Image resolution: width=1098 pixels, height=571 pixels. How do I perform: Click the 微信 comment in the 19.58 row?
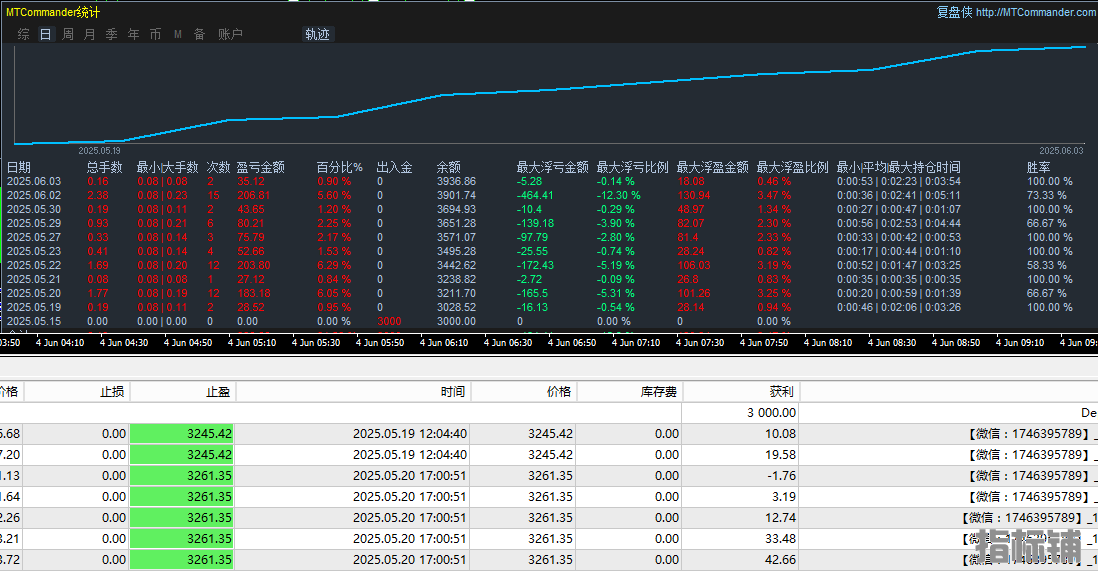(x=1031, y=455)
